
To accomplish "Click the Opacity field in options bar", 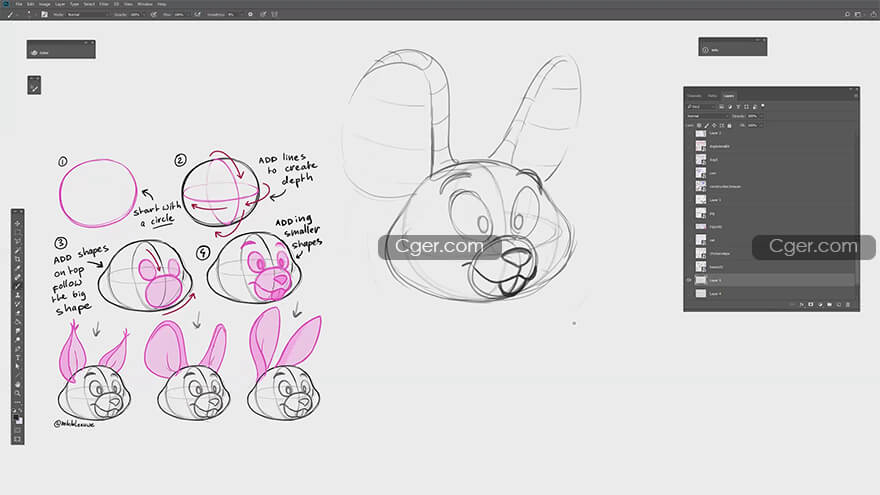I will point(135,15).
